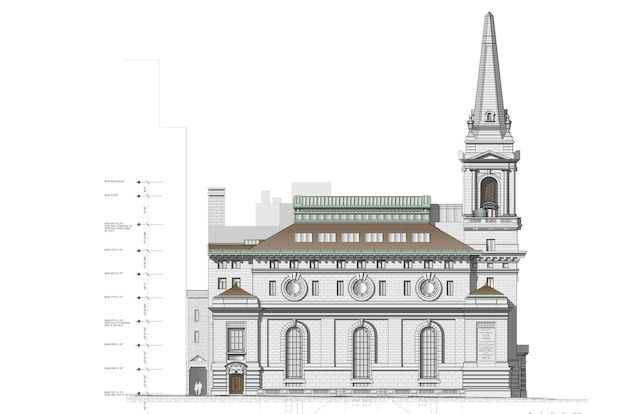620x414 pixels.
Task: Click the left circular oculus window
Action: pos(295,288)
